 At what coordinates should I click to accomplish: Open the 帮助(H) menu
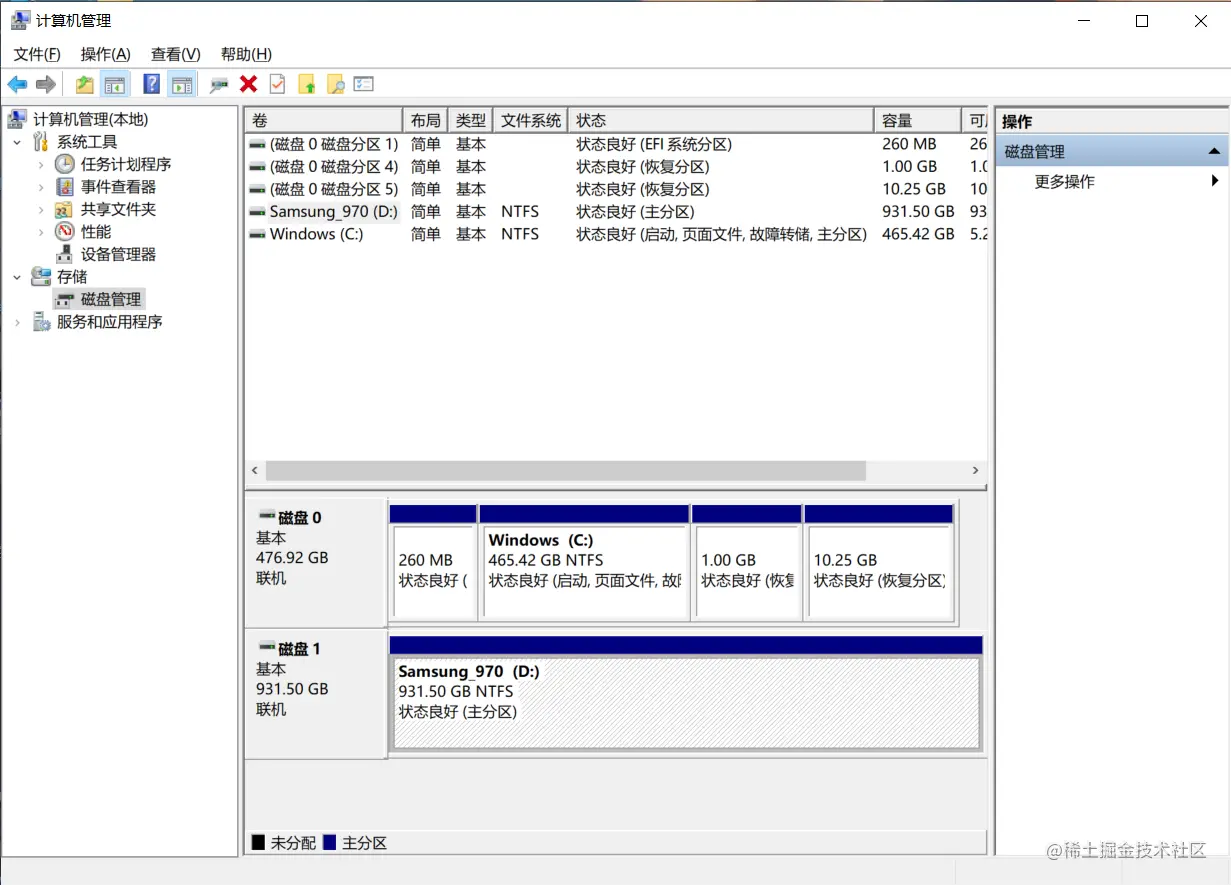point(246,54)
